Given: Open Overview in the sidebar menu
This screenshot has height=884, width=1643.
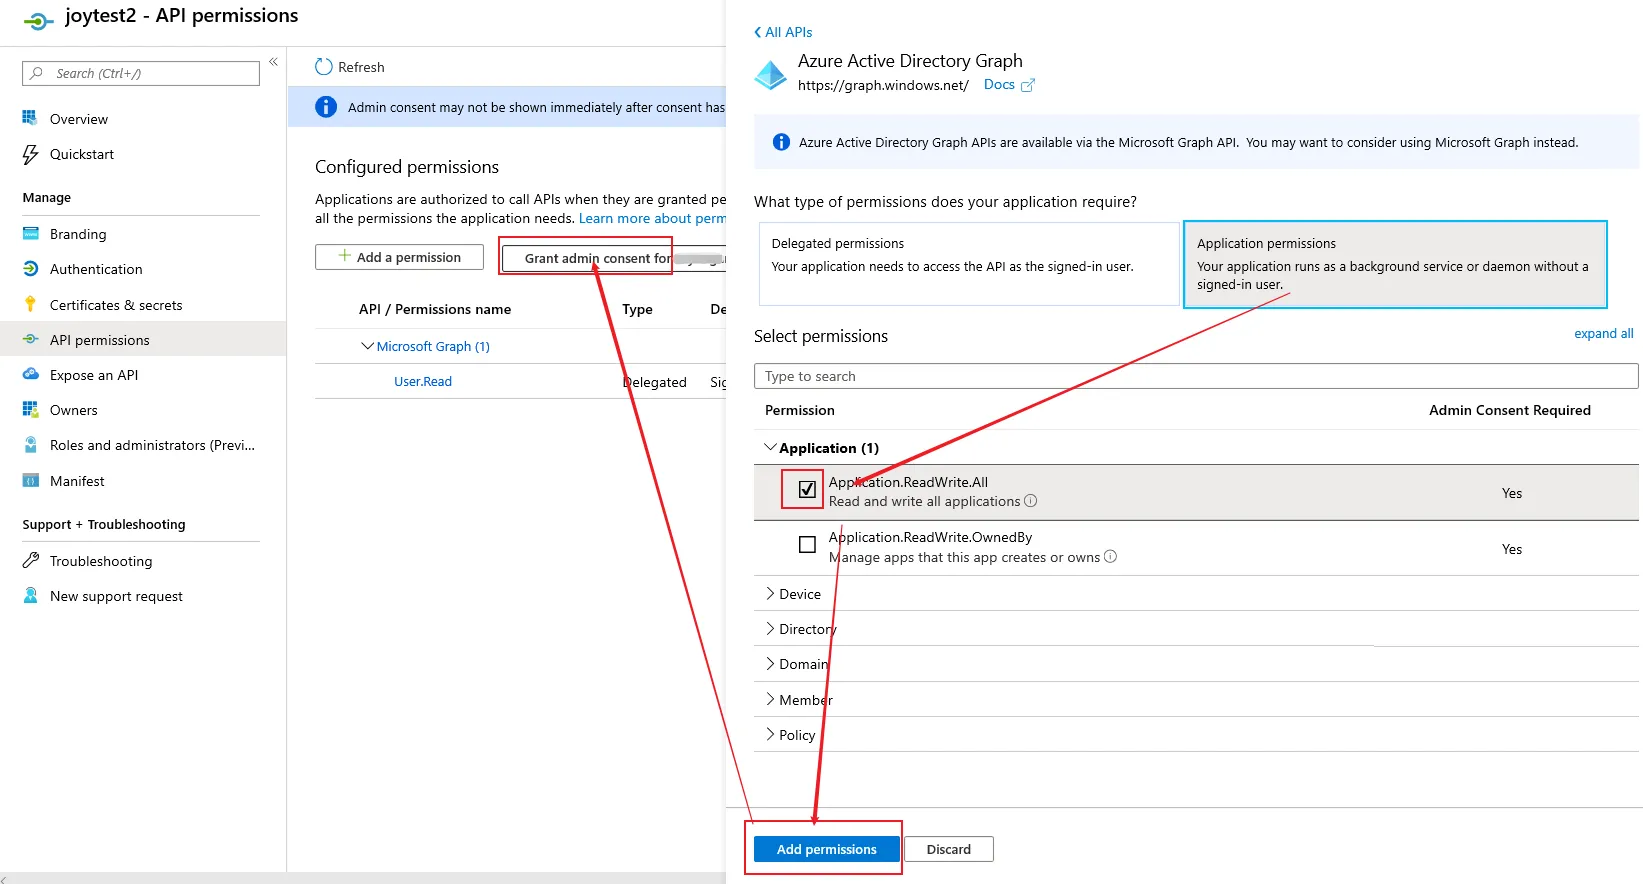Looking at the screenshot, I should click(79, 119).
